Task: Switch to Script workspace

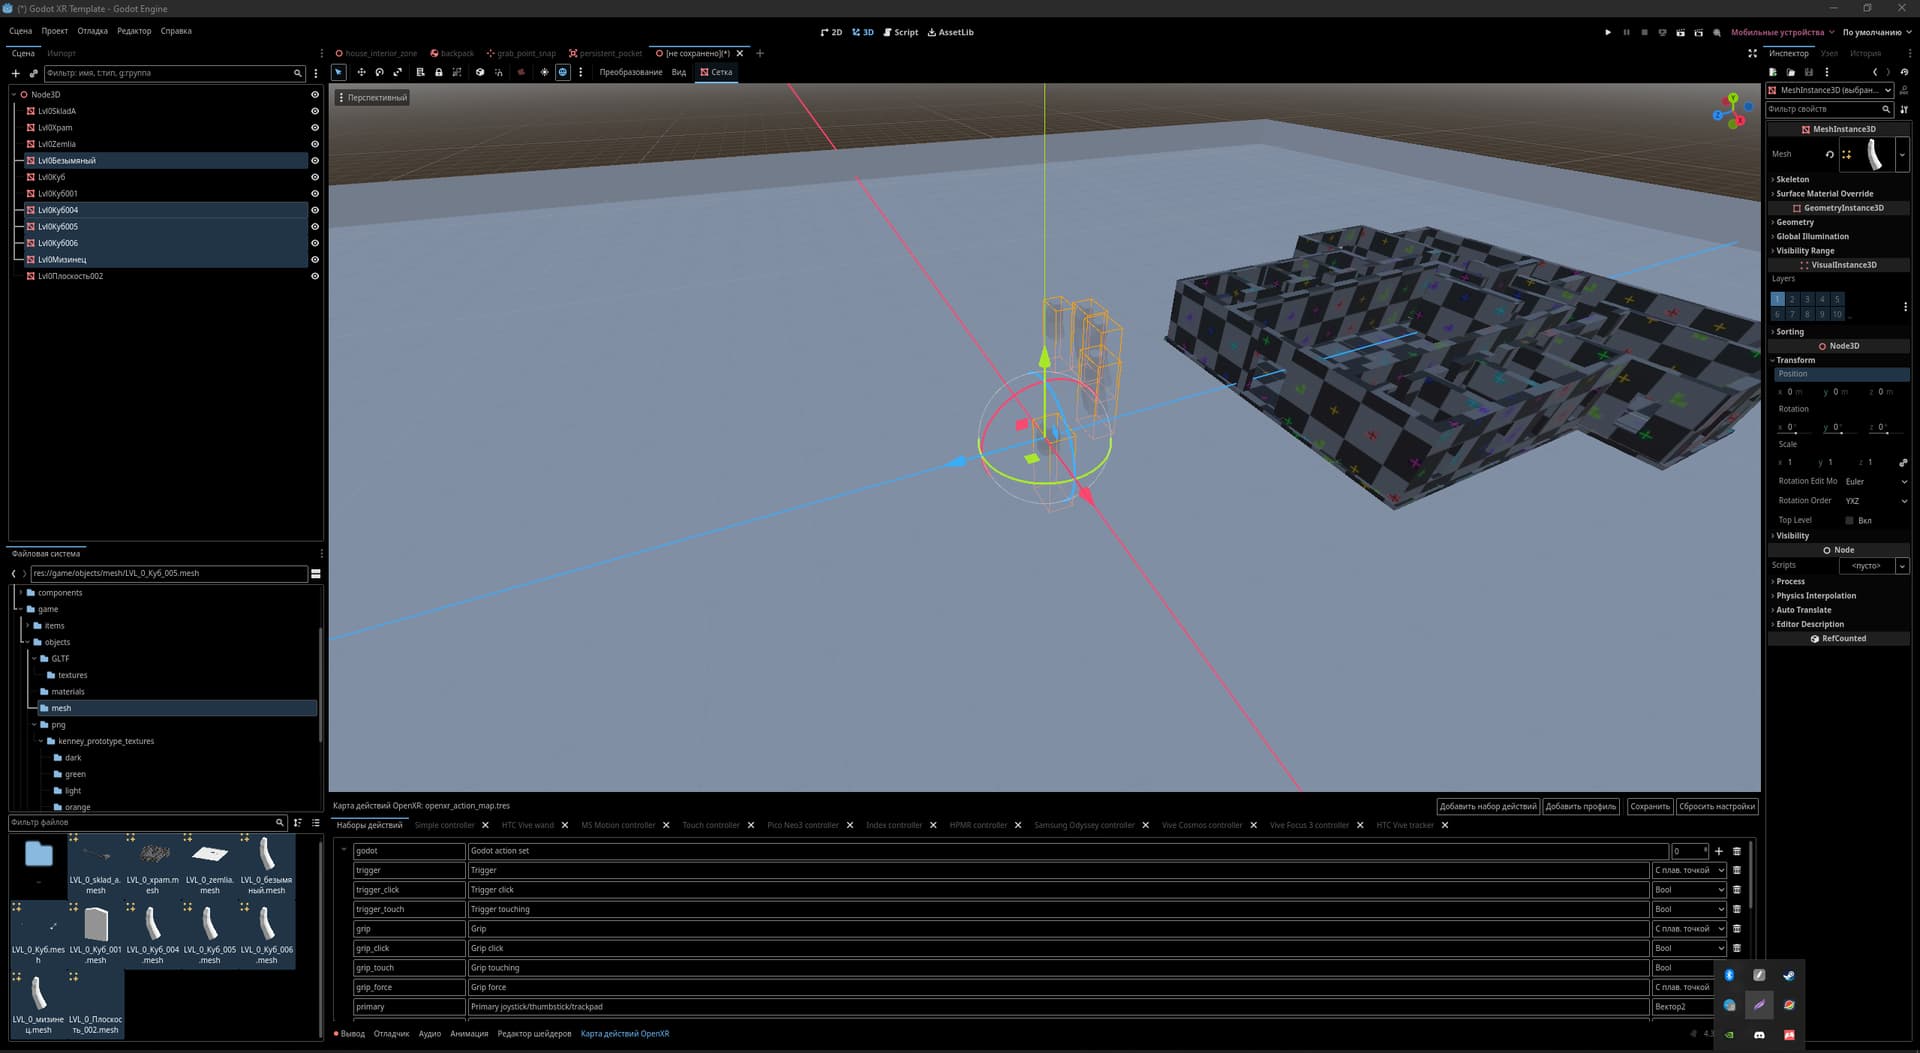Action: click(x=900, y=32)
